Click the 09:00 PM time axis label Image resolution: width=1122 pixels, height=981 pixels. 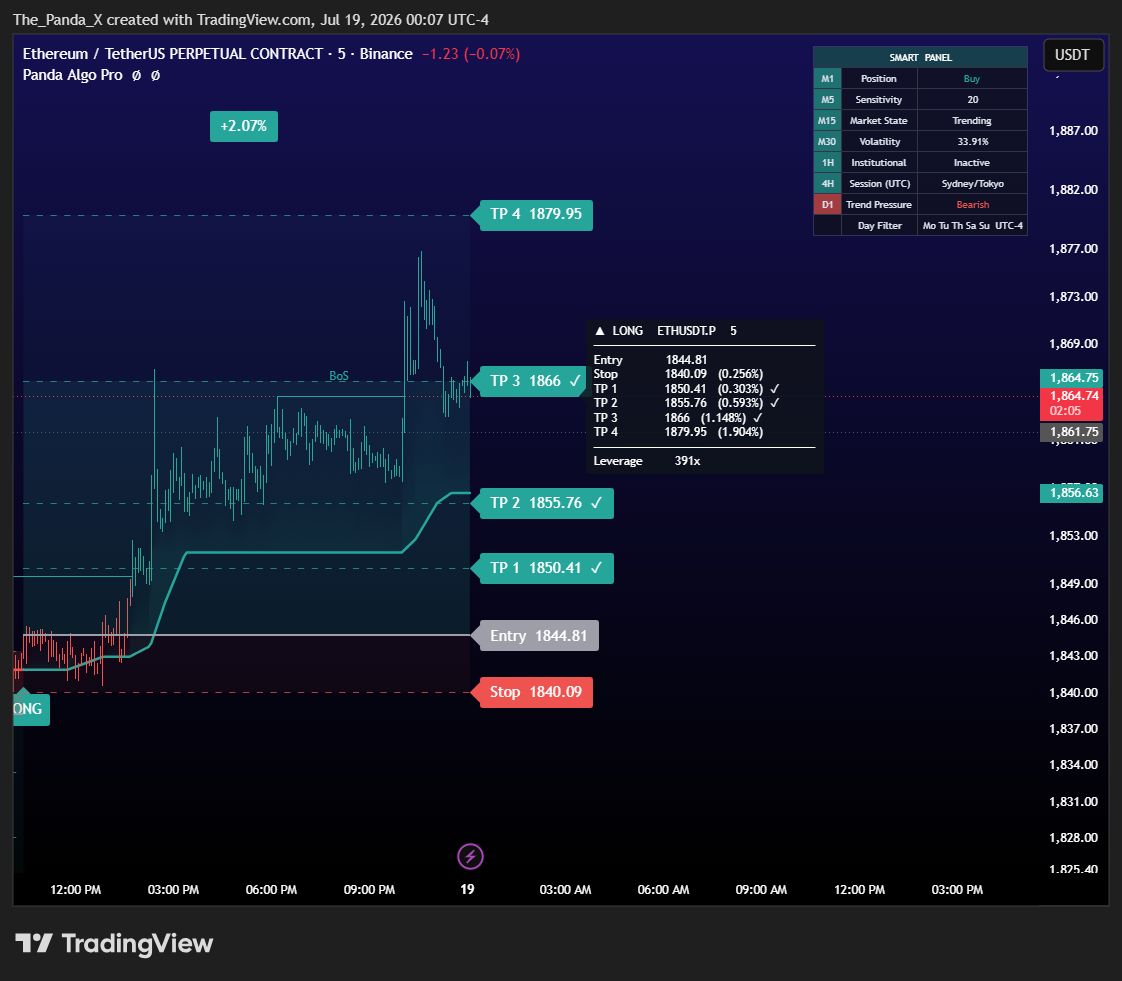pyautogui.click(x=369, y=889)
